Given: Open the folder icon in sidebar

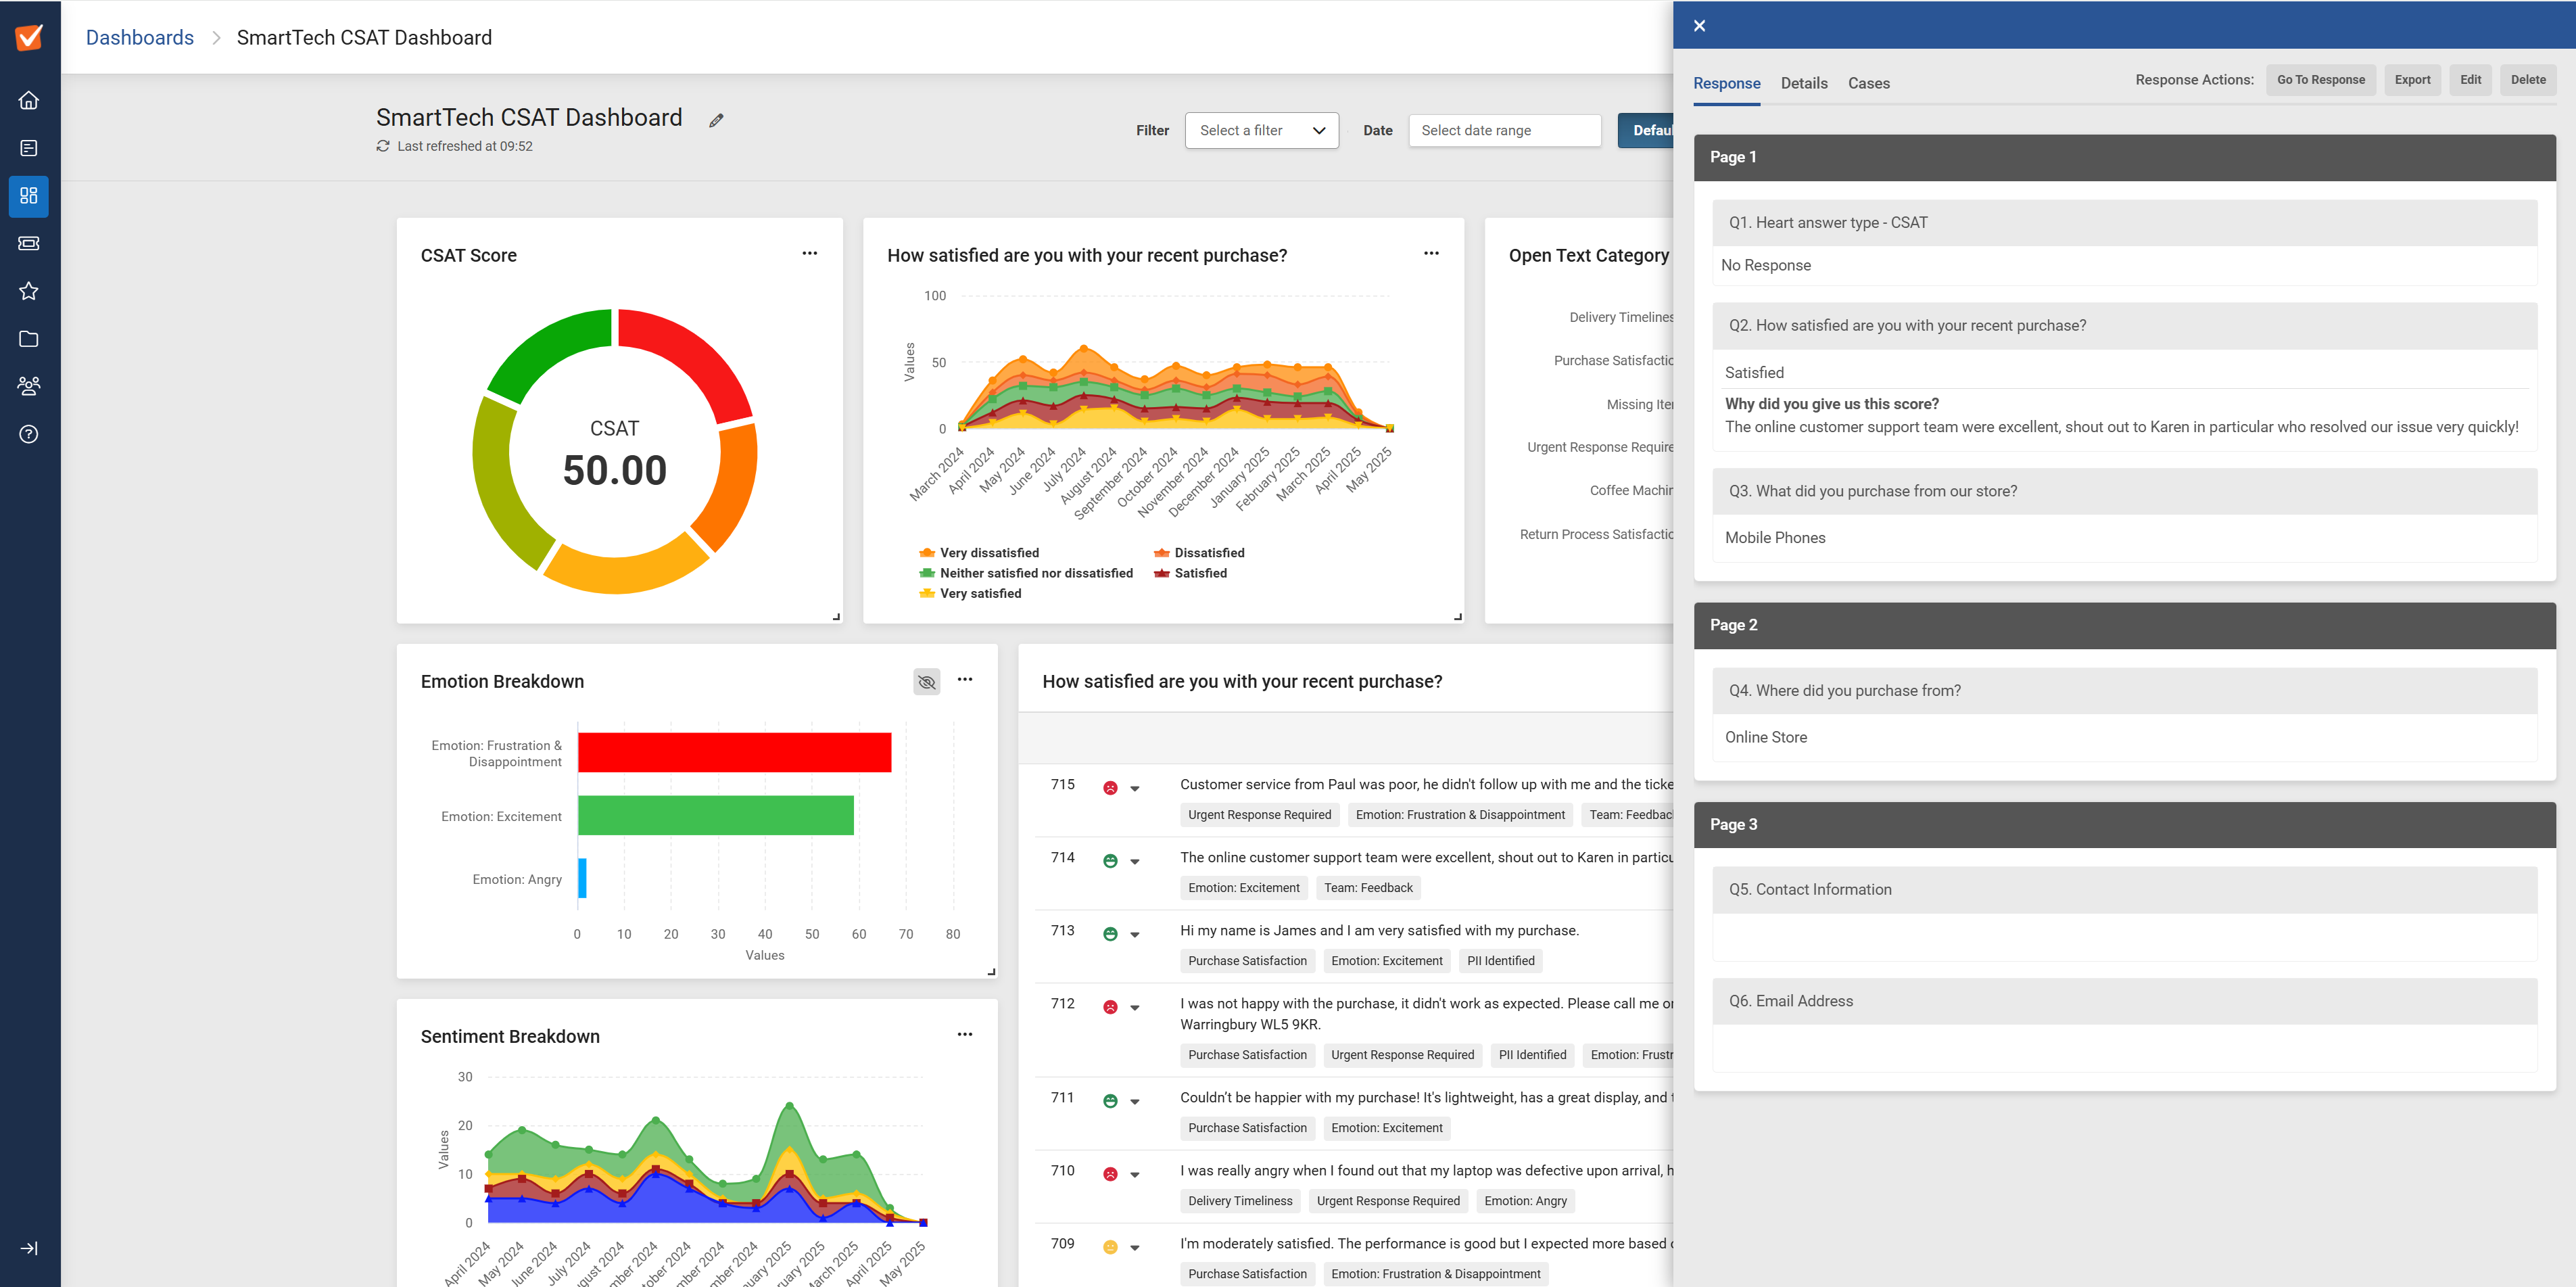Looking at the screenshot, I should click(29, 339).
